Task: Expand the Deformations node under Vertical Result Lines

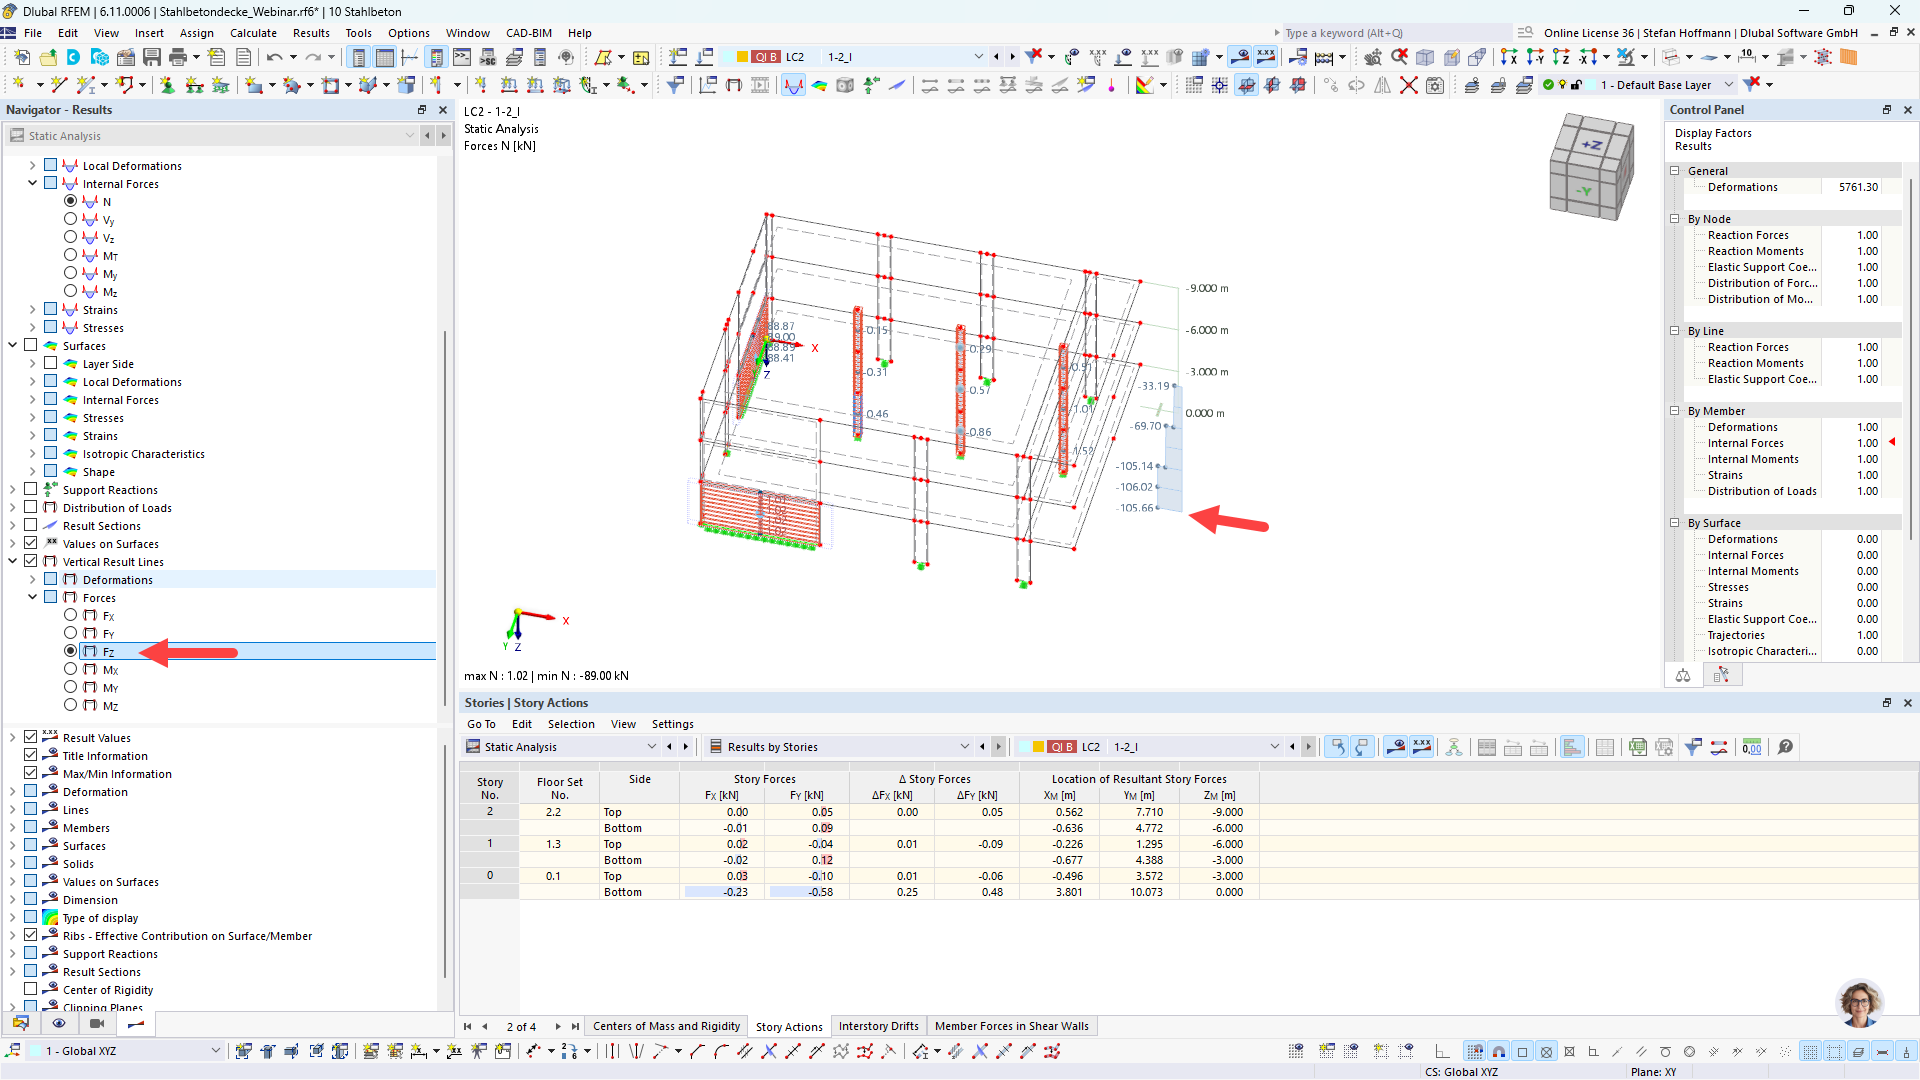Action: [x=32, y=580]
